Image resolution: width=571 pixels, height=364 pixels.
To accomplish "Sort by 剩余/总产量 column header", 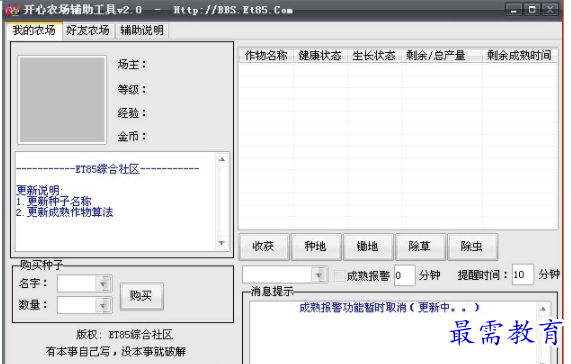I will (442, 55).
